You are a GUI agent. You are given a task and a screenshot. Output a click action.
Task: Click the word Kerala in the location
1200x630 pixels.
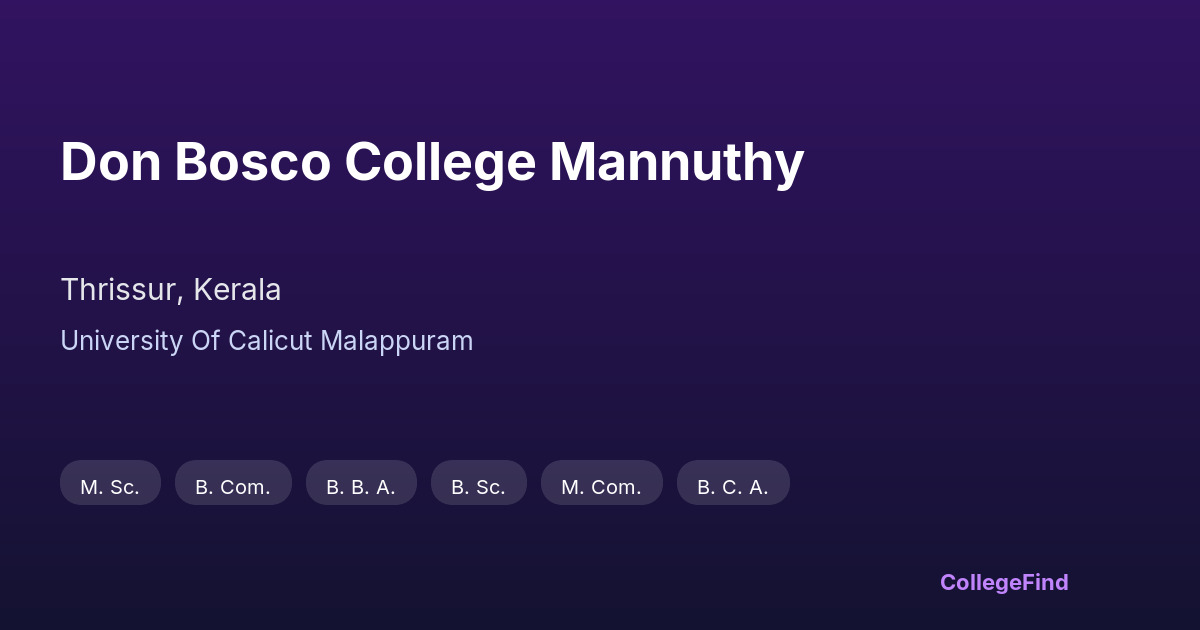[x=237, y=290]
